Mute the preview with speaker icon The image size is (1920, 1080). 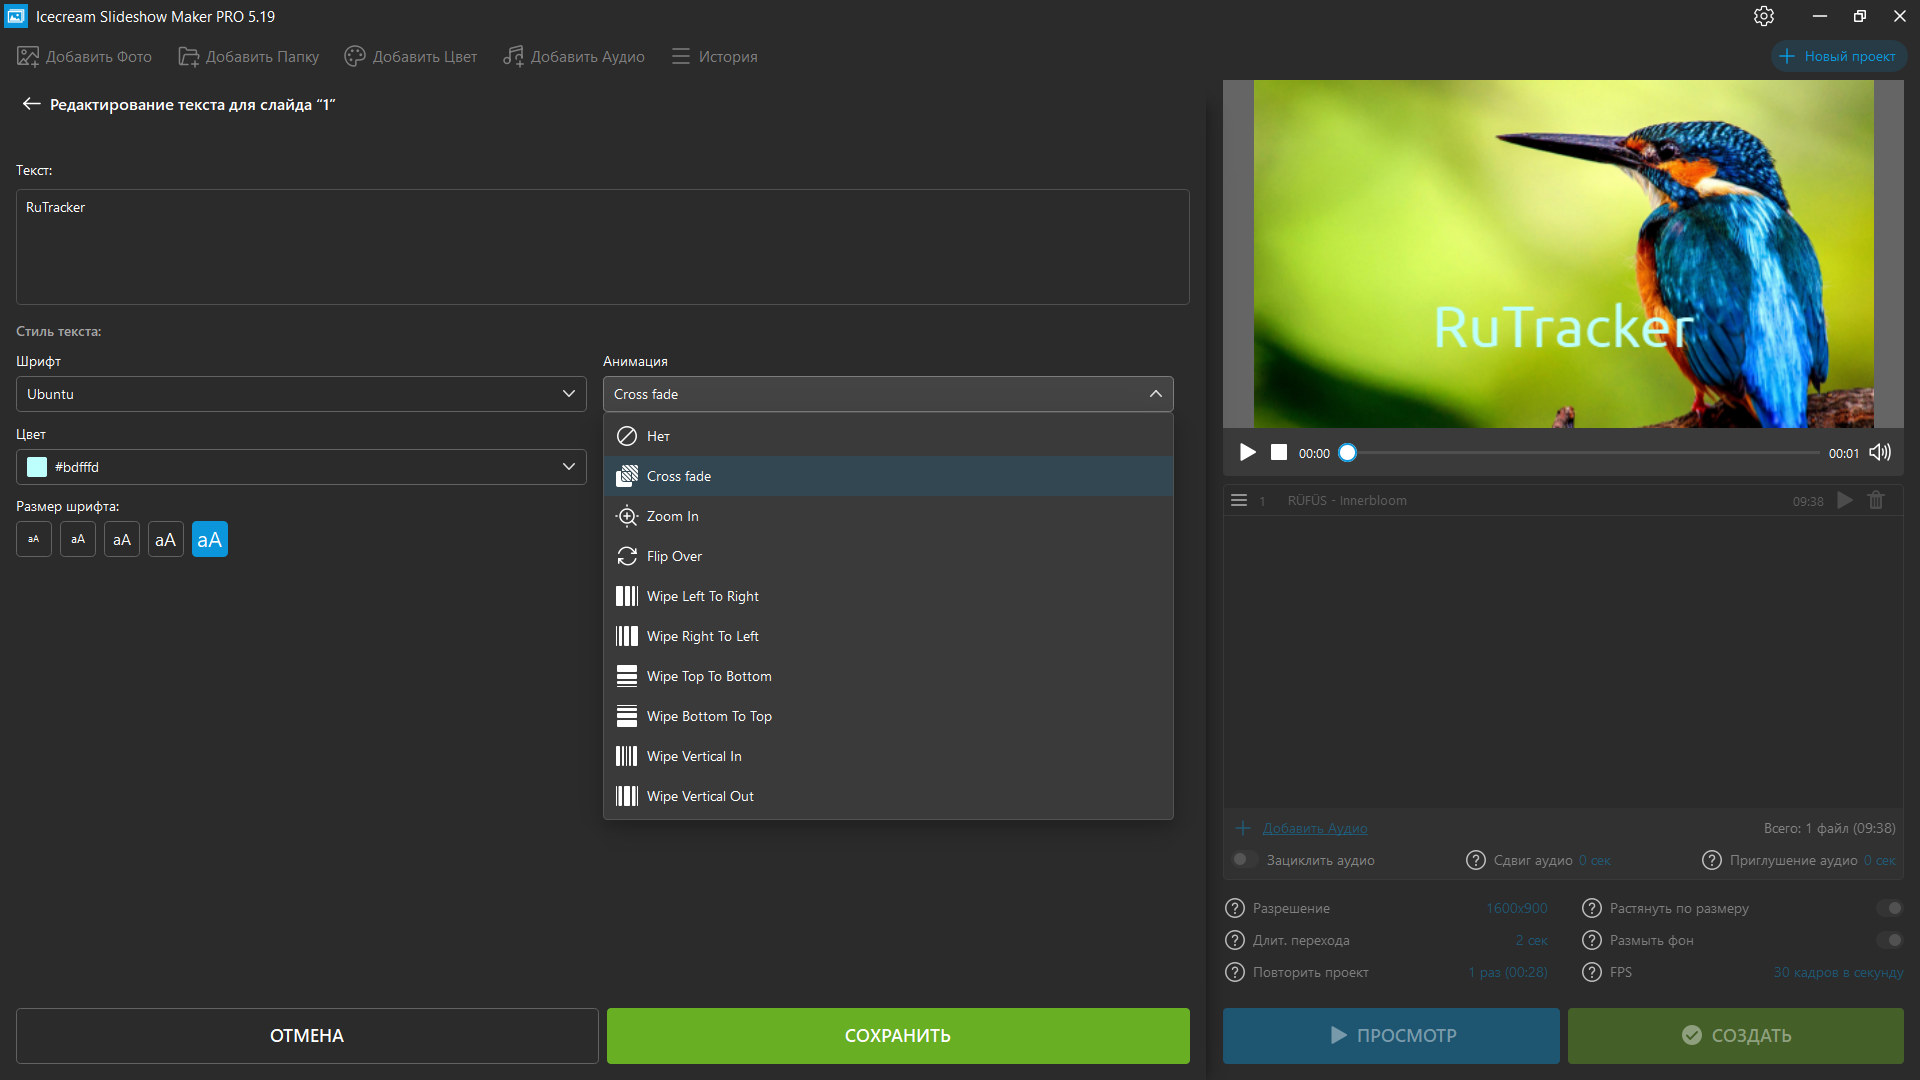1880,453
